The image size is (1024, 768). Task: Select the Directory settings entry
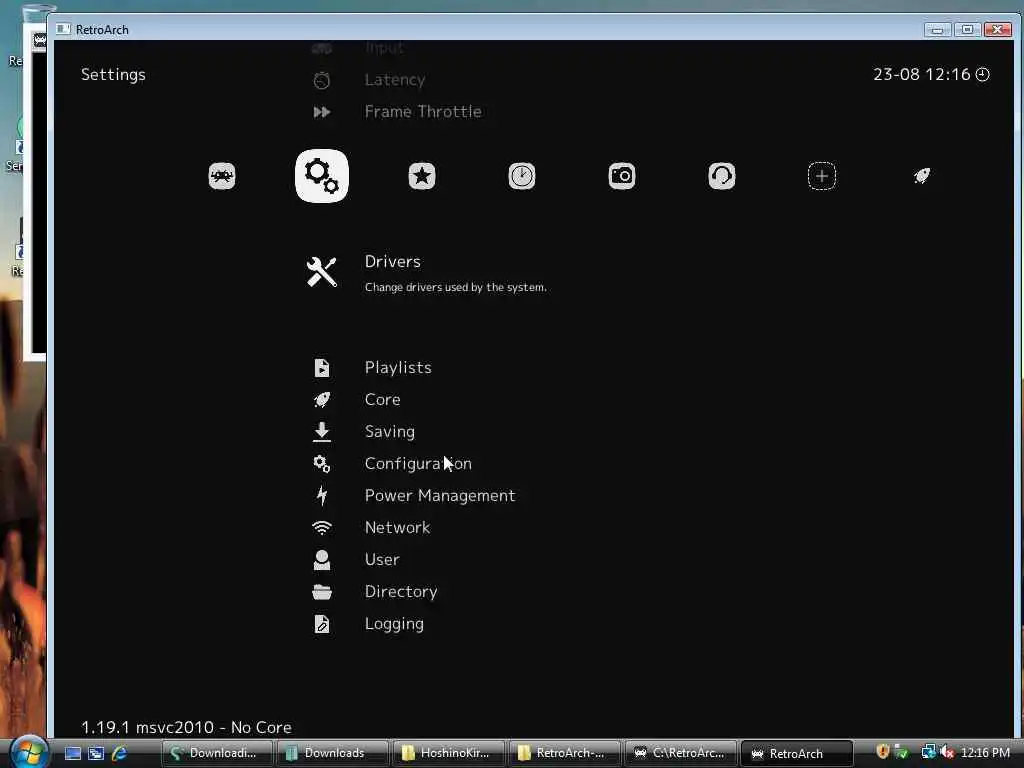pyautogui.click(x=401, y=592)
